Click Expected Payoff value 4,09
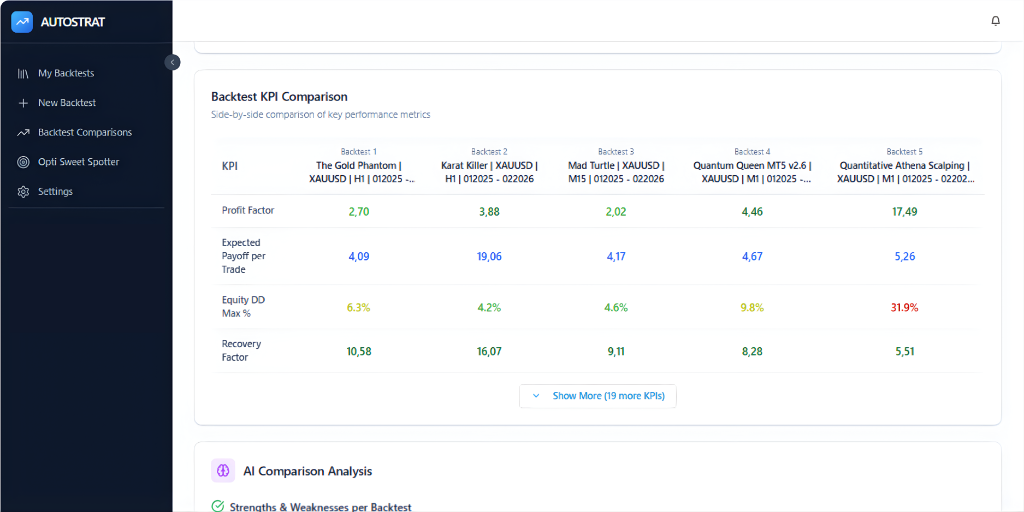This screenshot has height=512, width=1024. pyautogui.click(x=359, y=257)
